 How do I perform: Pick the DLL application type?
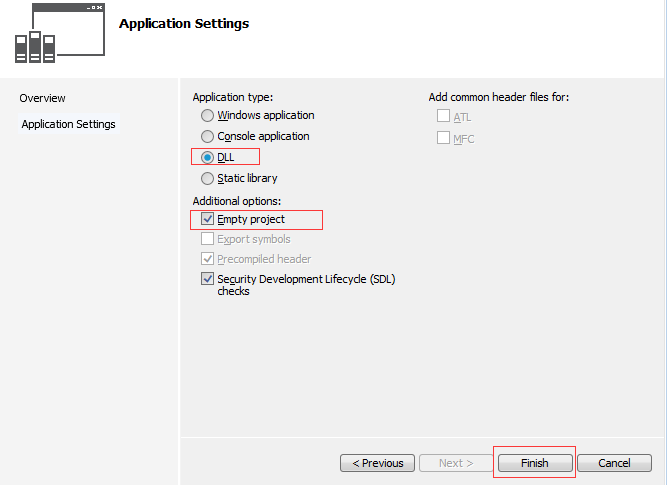click(208, 157)
